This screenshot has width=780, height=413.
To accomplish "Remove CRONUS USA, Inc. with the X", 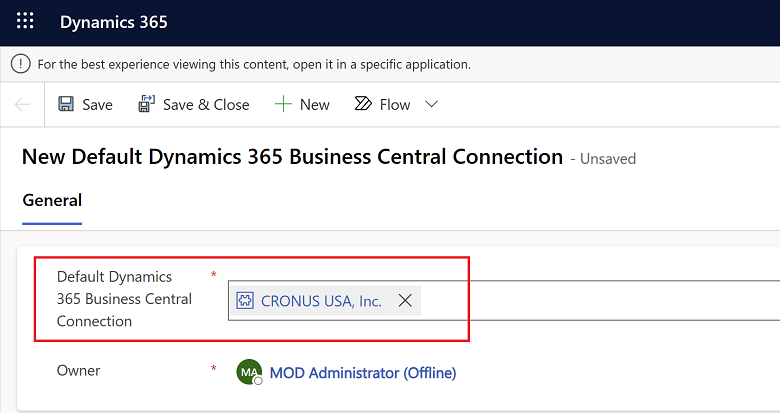I will click(x=405, y=300).
